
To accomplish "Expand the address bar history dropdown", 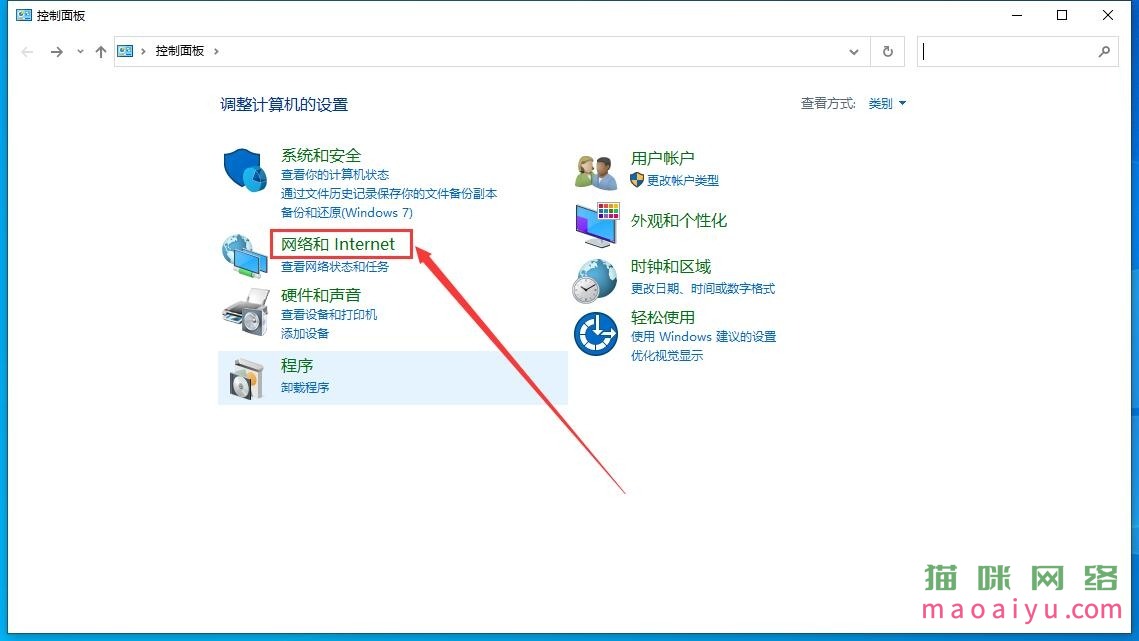I will click(x=853, y=51).
